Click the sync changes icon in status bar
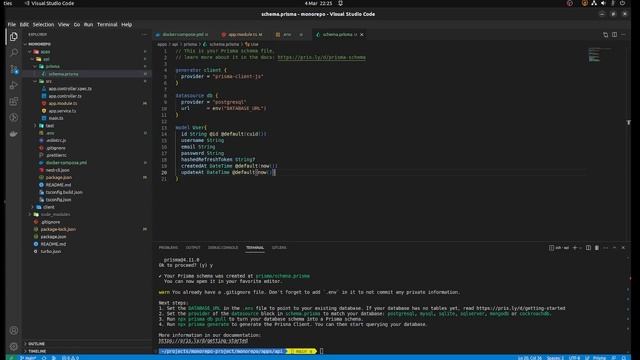The image size is (640, 360). [44, 358]
